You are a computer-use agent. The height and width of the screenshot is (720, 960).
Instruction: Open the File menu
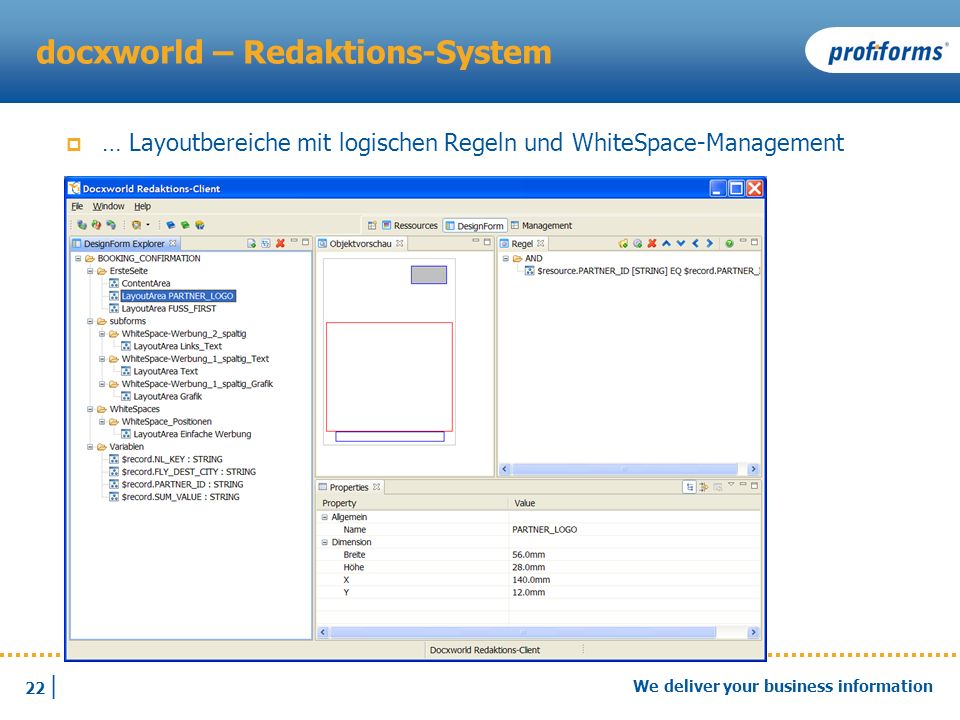(77, 206)
